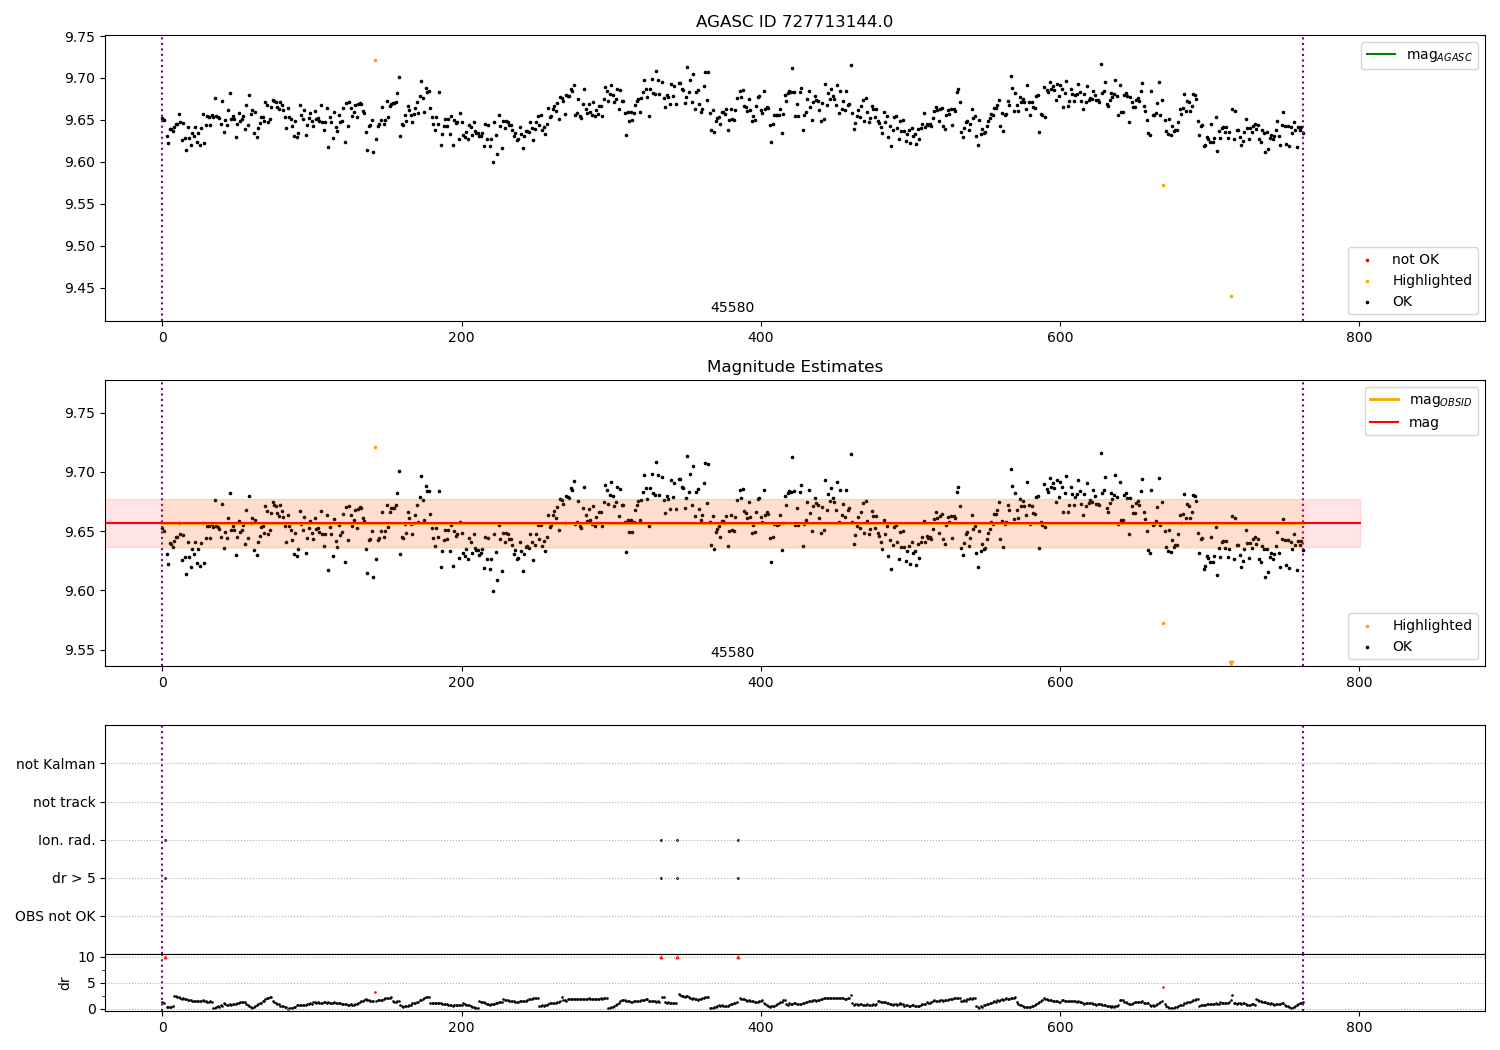Click the green mag AGASC legend line sample
Screen dimensions: 1500x1050
click(1381, 54)
